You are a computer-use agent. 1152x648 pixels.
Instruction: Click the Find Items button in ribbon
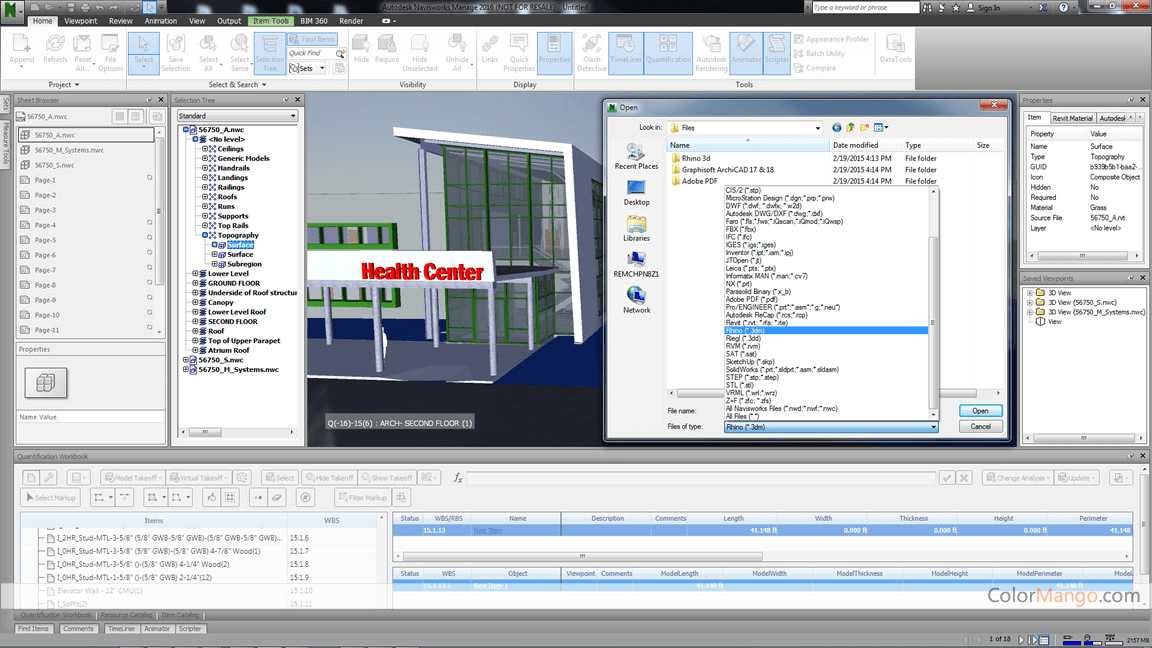(312, 39)
